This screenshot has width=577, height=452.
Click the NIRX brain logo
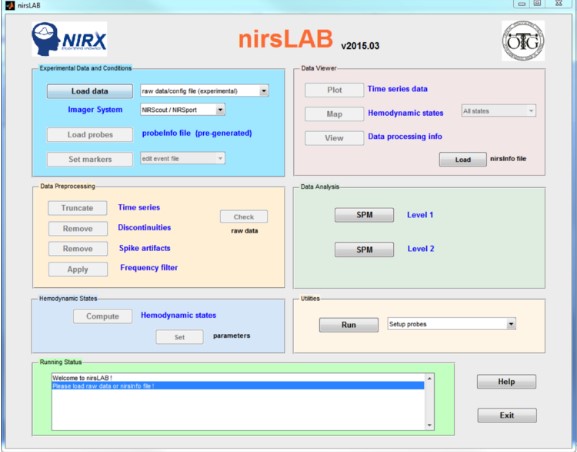pyautogui.click(x=69, y=39)
